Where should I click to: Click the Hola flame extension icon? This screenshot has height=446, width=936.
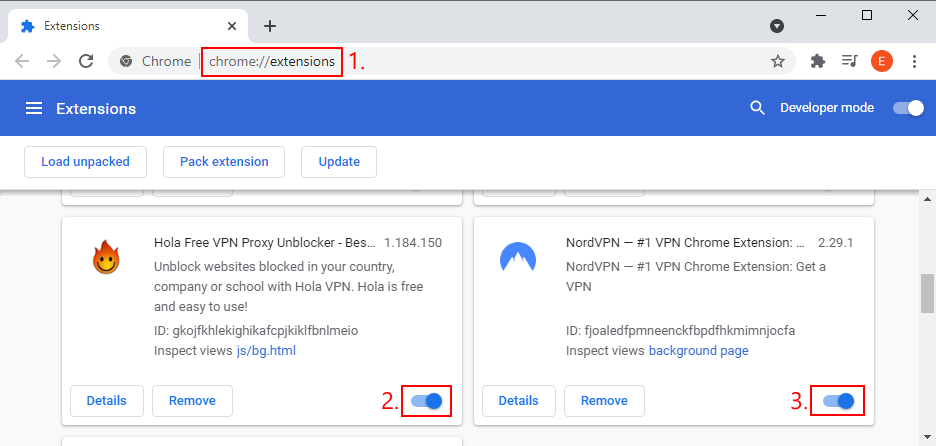pyautogui.click(x=106, y=257)
